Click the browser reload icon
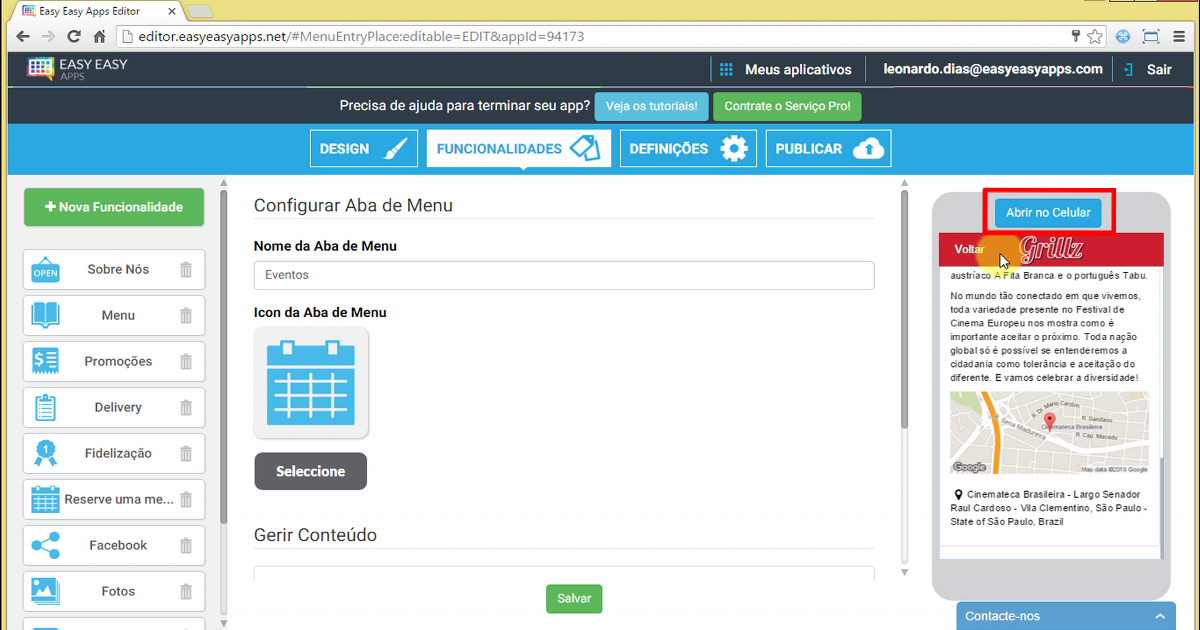The height and width of the screenshot is (630, 1200). (73, 37)
